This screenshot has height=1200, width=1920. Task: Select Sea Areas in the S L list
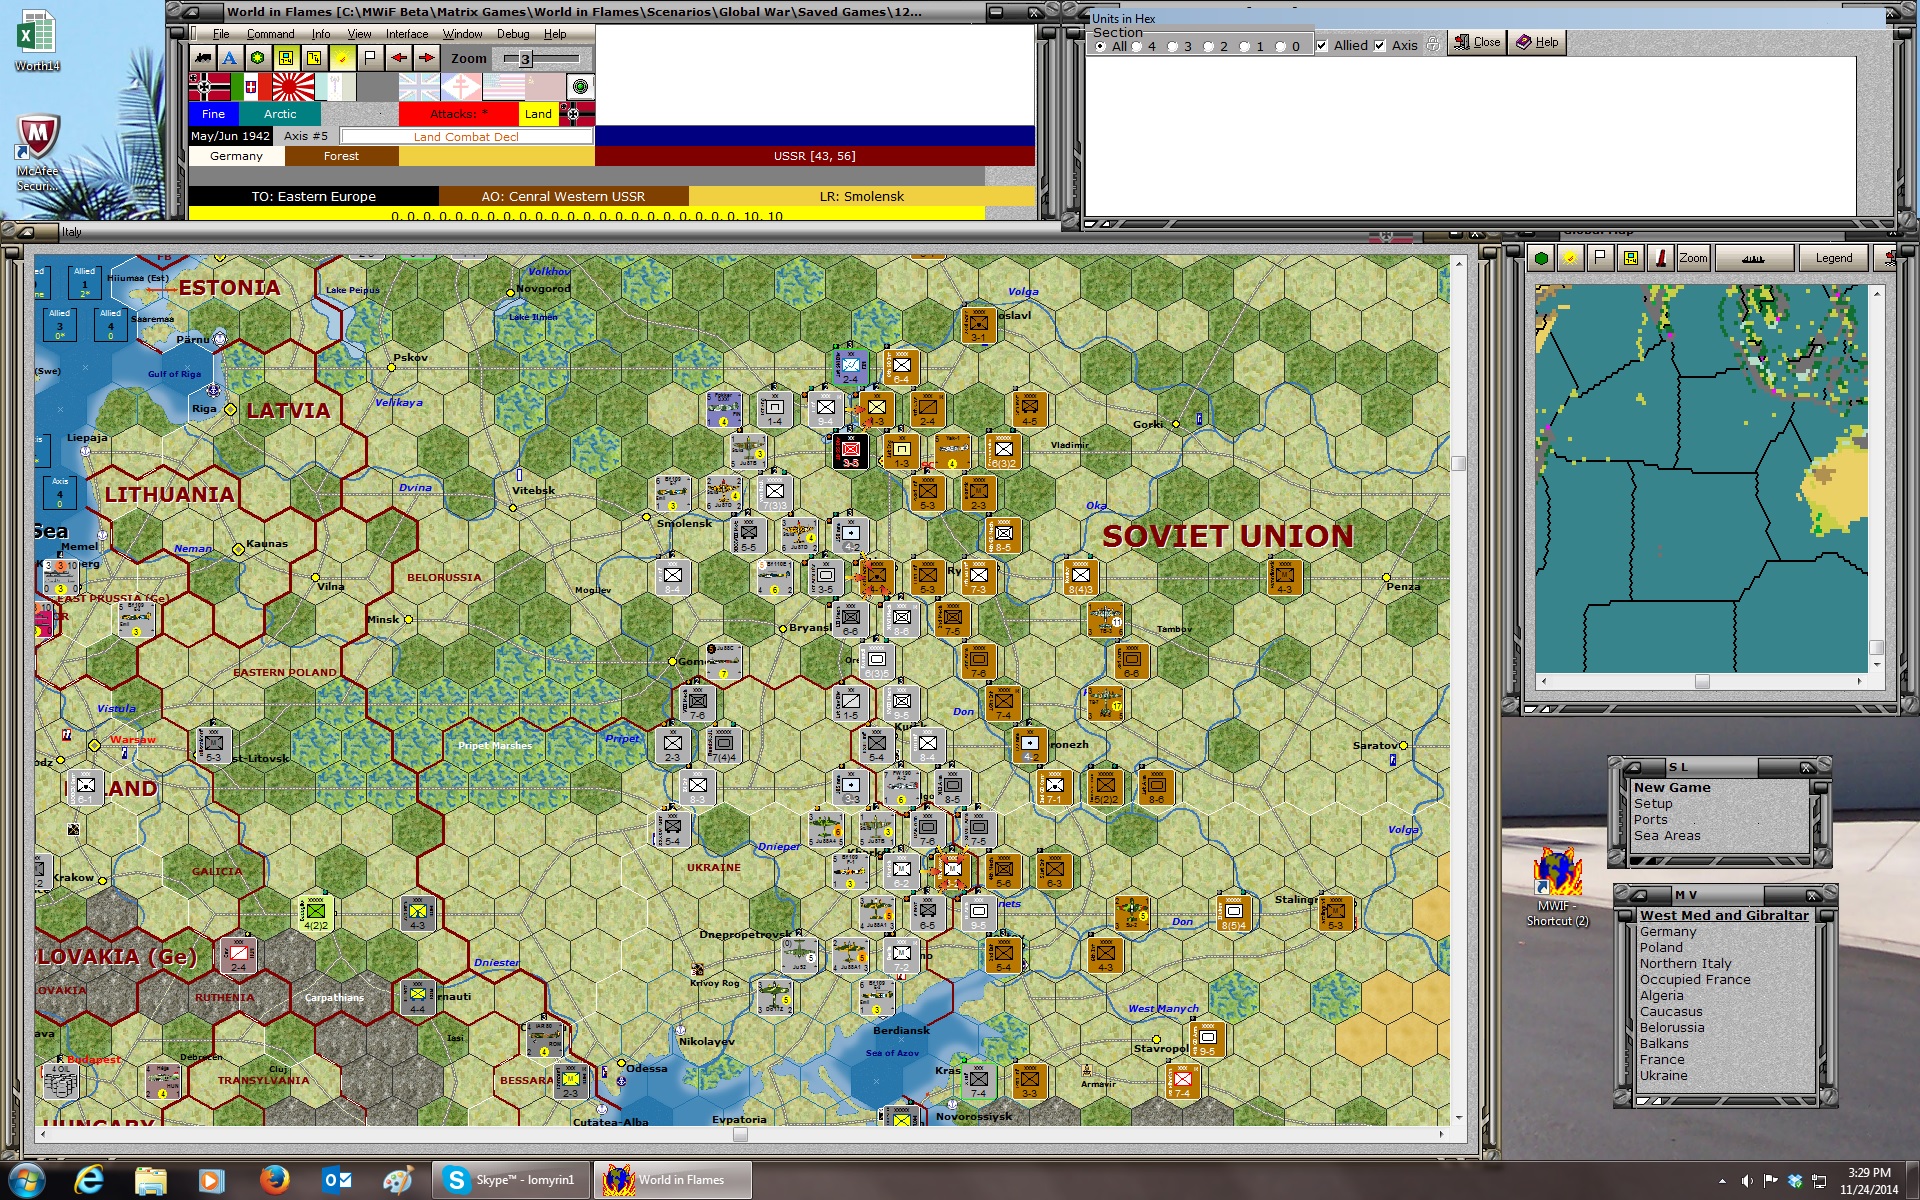pyautogui.click(x=1667, y=836)
